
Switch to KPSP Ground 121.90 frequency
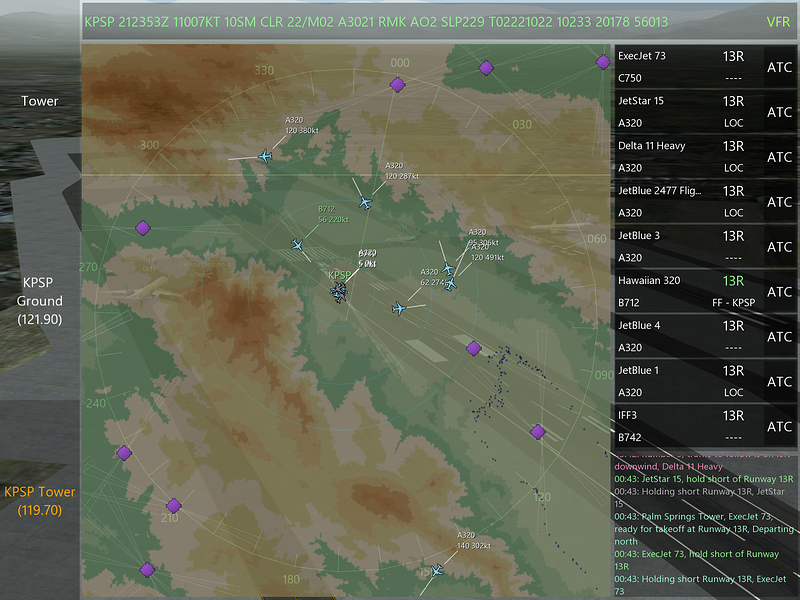click(x=39, y=301)
